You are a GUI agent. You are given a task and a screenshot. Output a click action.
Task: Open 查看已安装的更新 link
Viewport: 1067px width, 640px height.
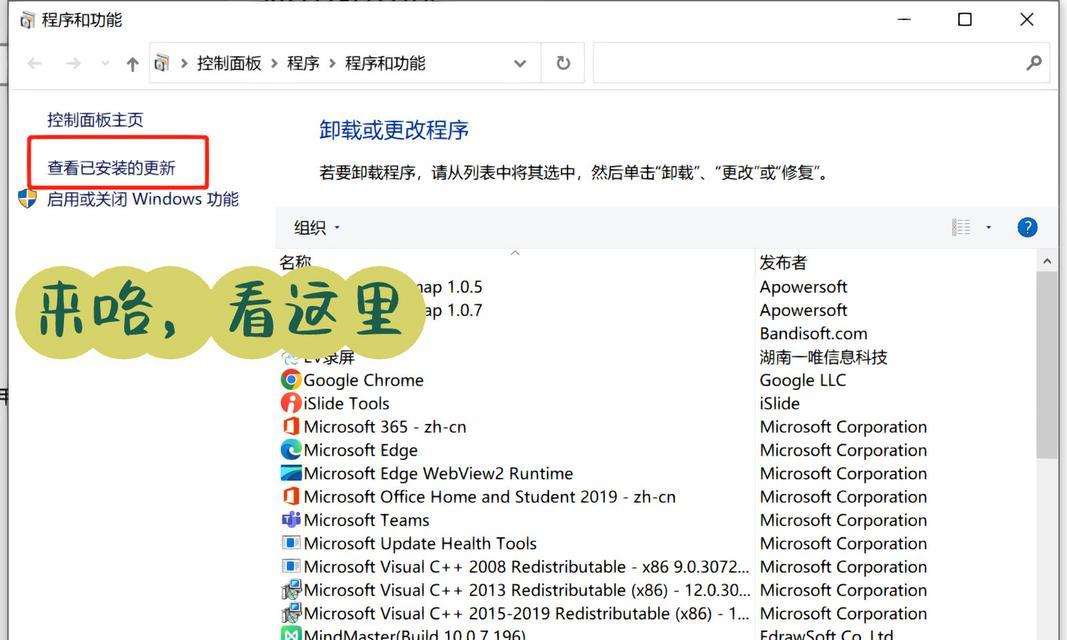pos(112,168)
